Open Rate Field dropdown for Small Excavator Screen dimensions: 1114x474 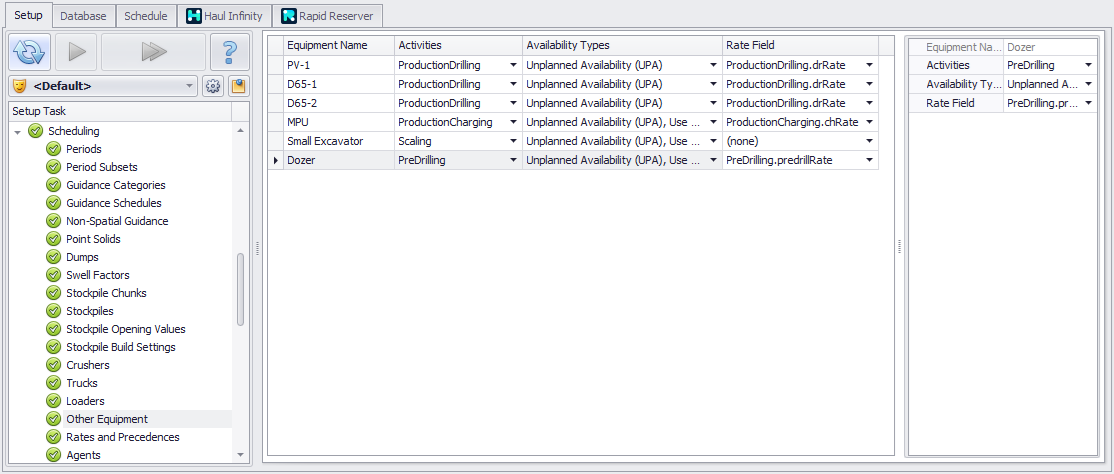tap(869, 141)
